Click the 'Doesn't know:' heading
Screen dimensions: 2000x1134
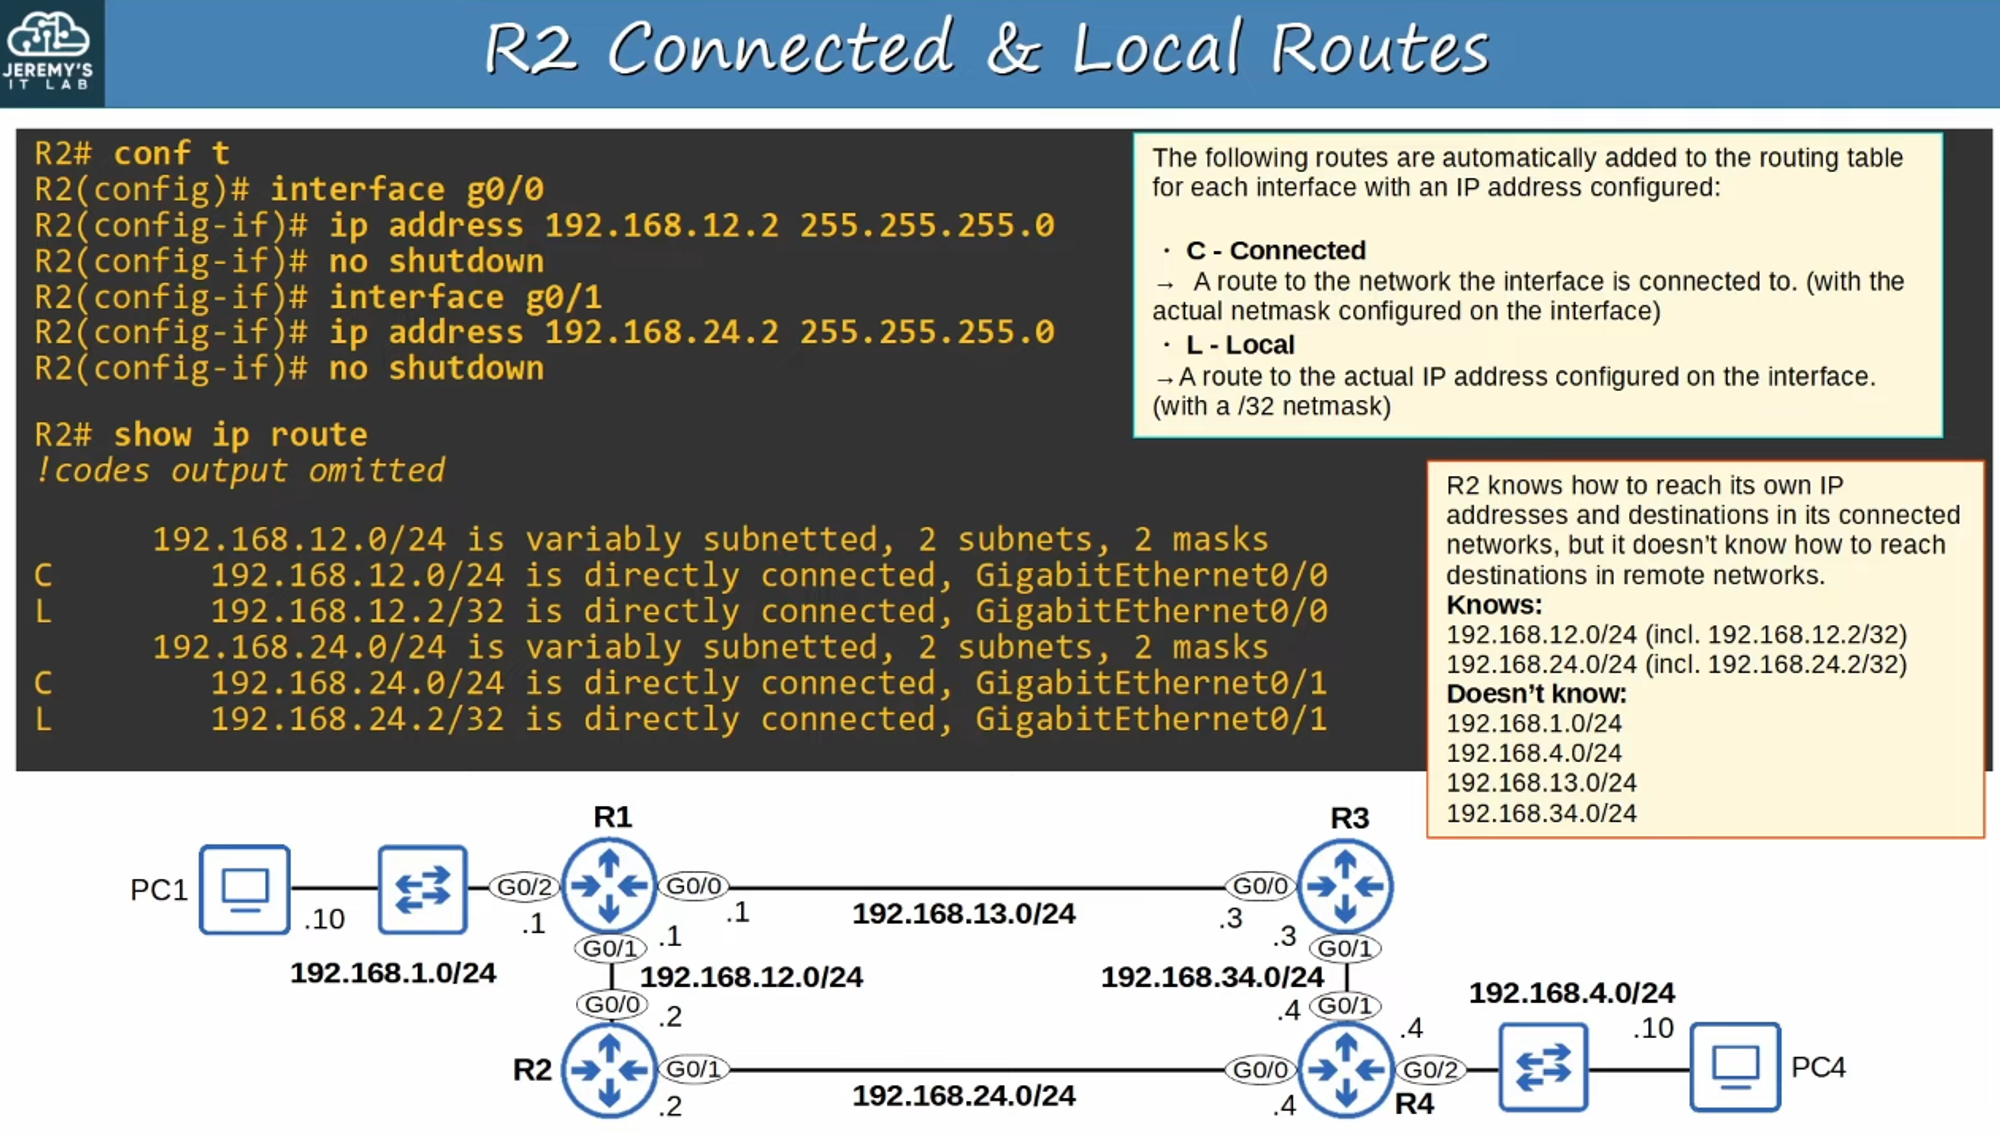pos(1536,694)
